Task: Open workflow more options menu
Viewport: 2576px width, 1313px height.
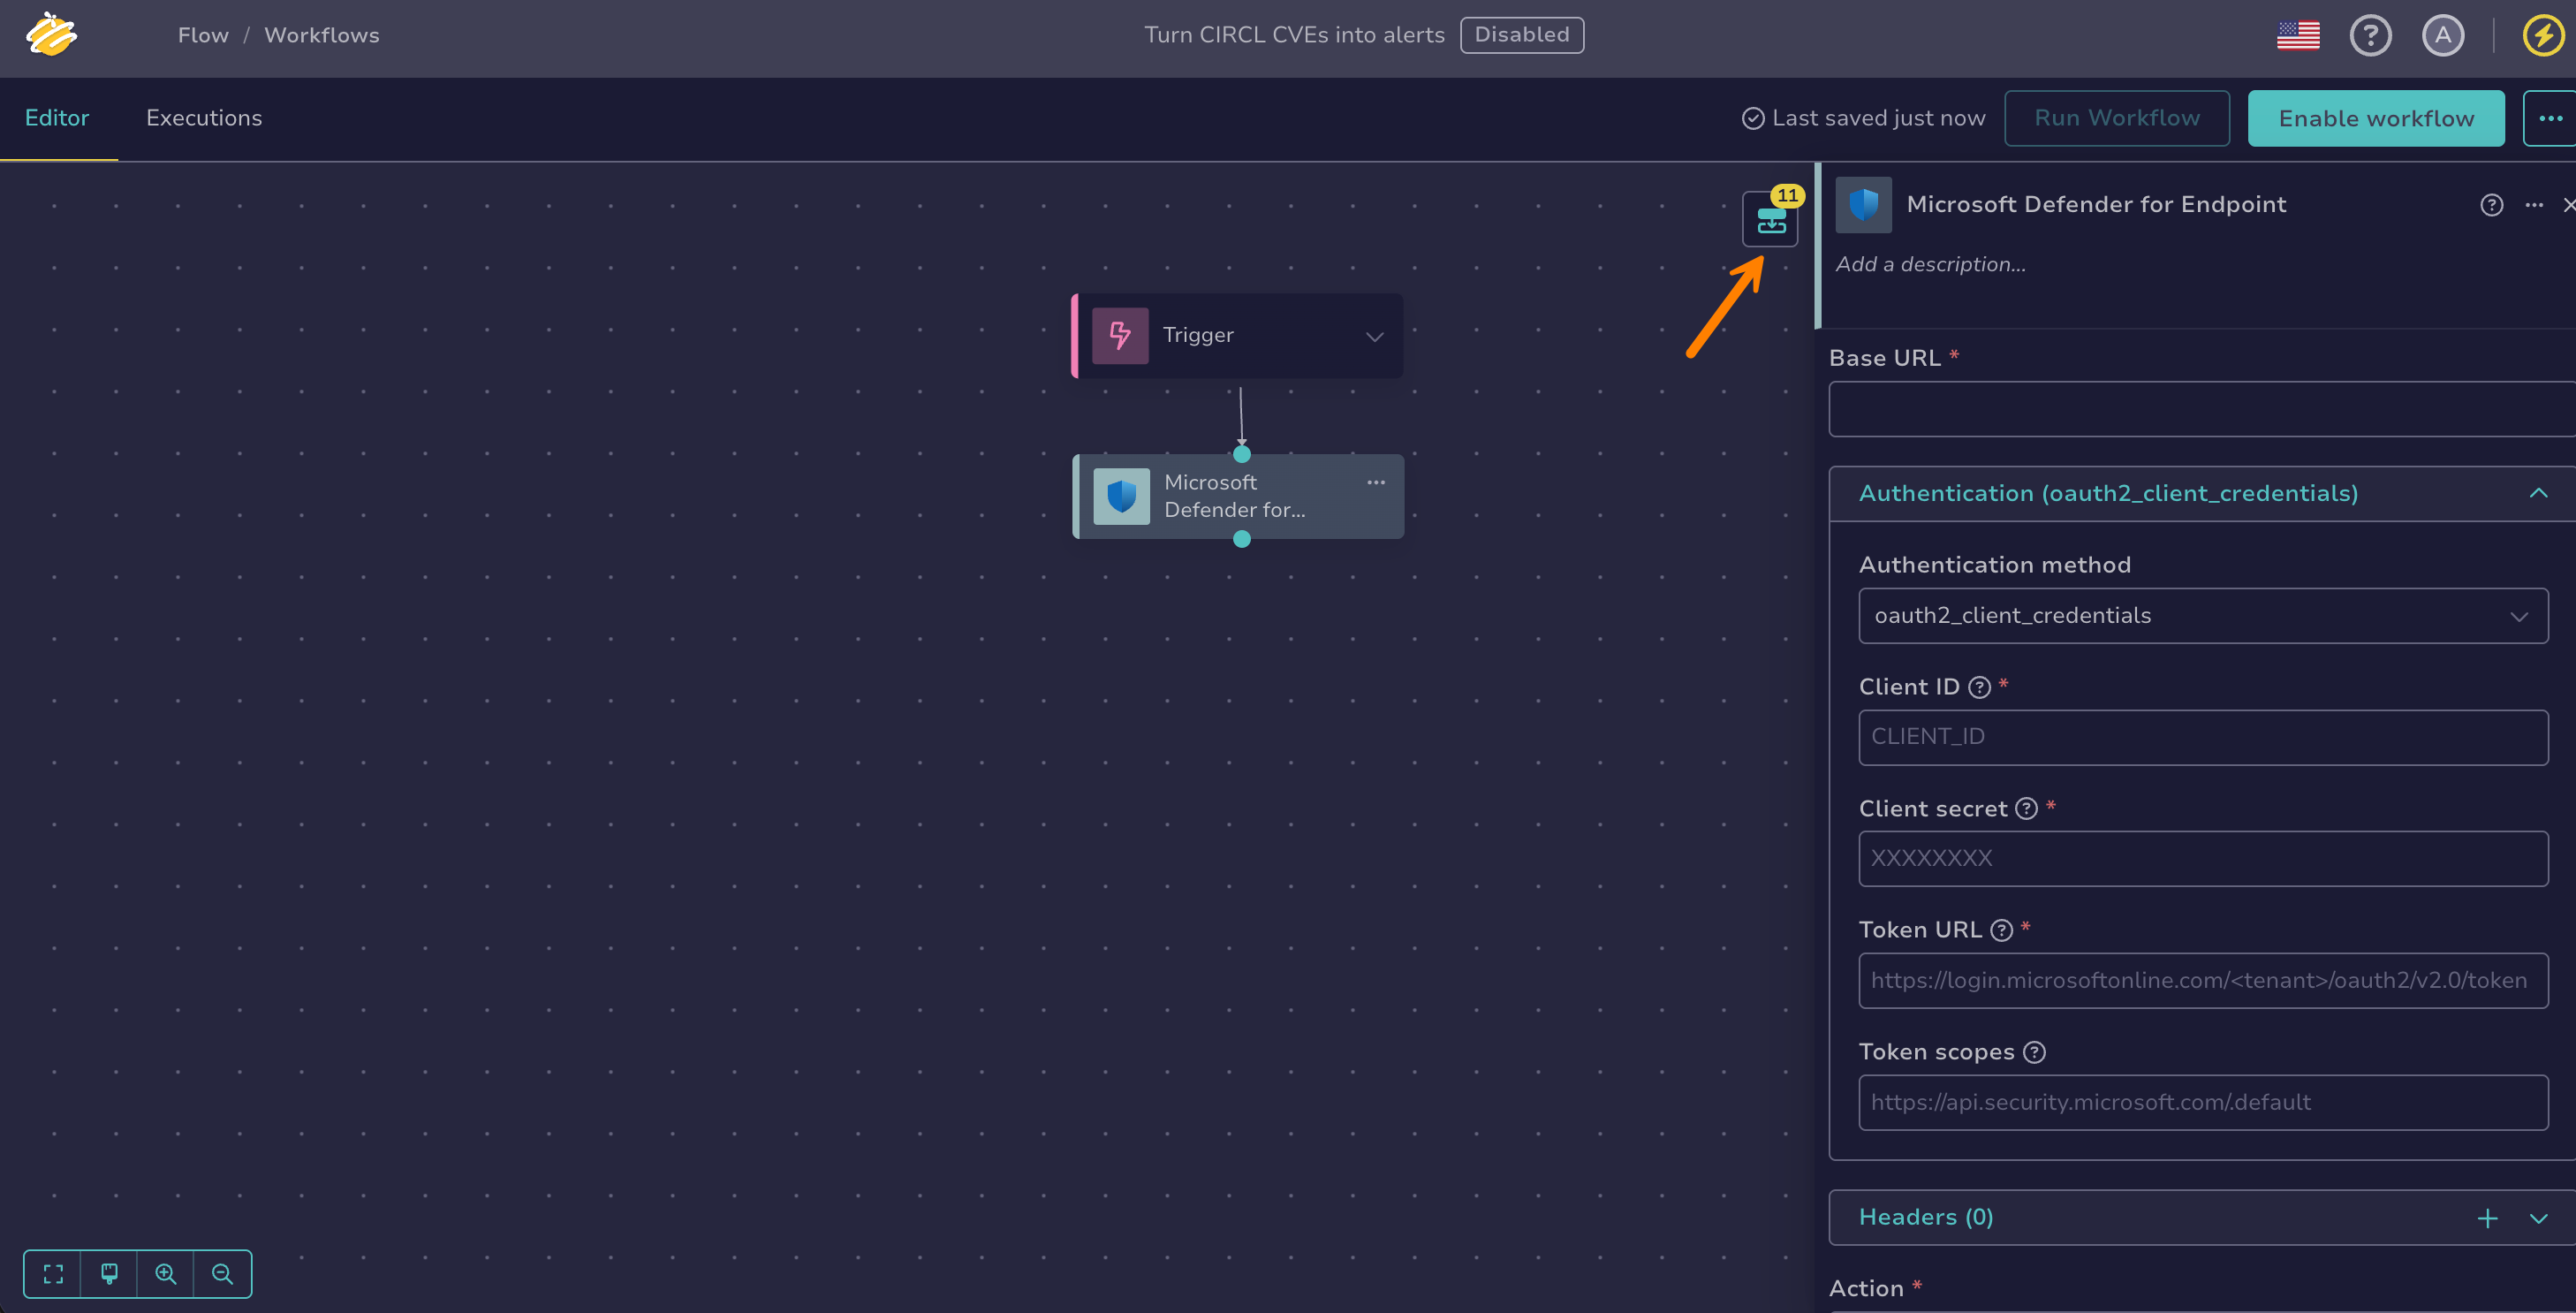Action: click(x=2549, y=119)
